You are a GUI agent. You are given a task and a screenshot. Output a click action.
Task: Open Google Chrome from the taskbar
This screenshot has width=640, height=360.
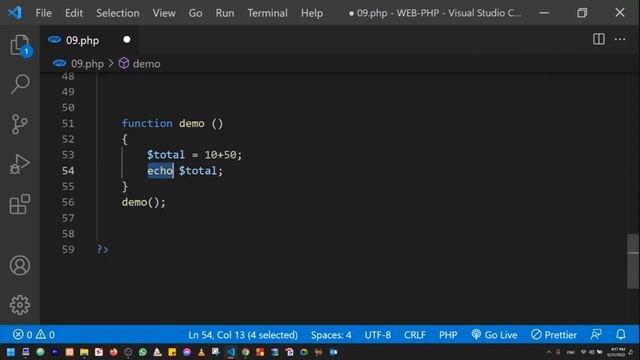245,352
